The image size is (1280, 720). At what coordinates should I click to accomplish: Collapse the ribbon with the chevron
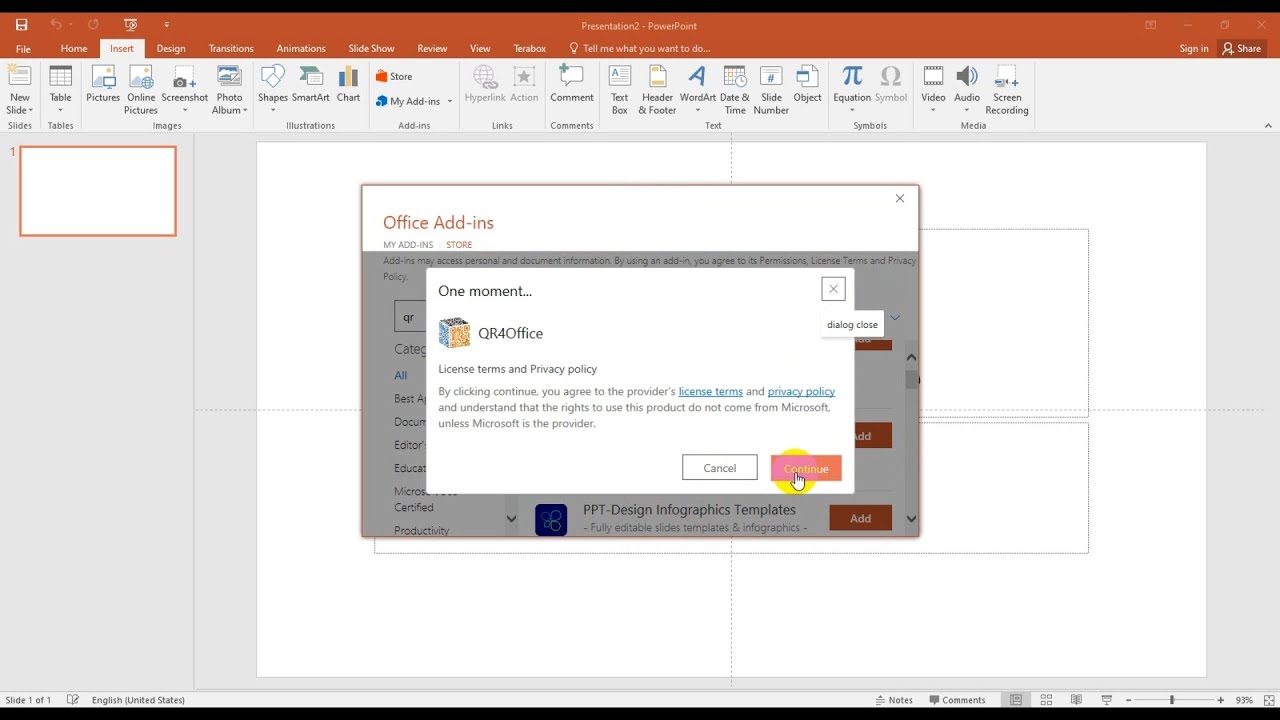tap(1268, 126)
